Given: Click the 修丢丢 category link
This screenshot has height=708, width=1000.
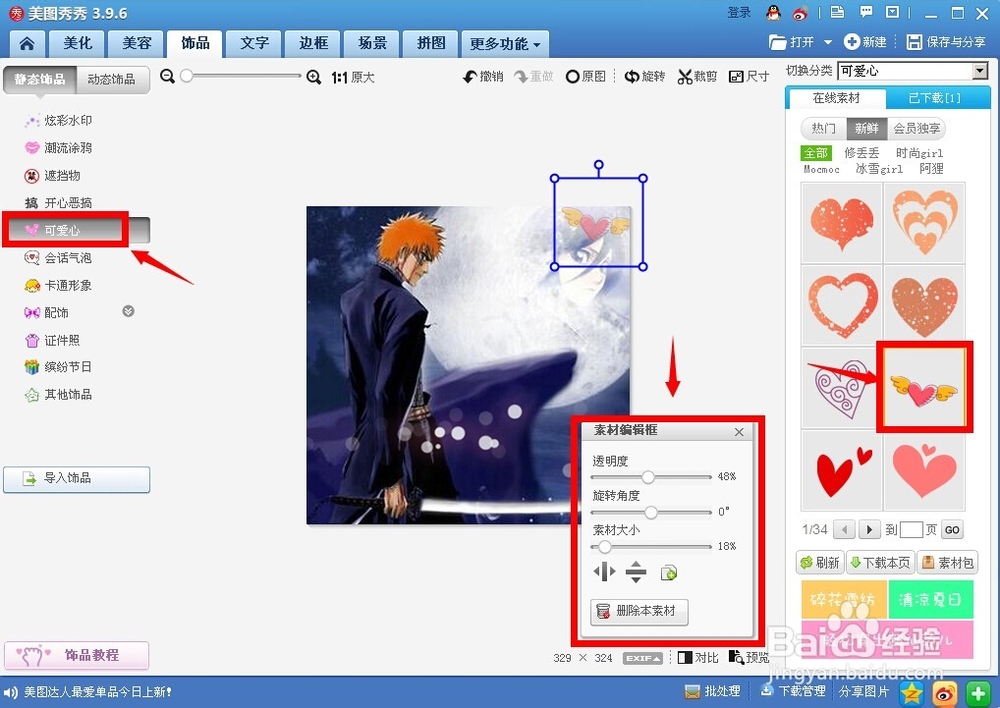Looking at the screenshot, I should tap(862, 153).
